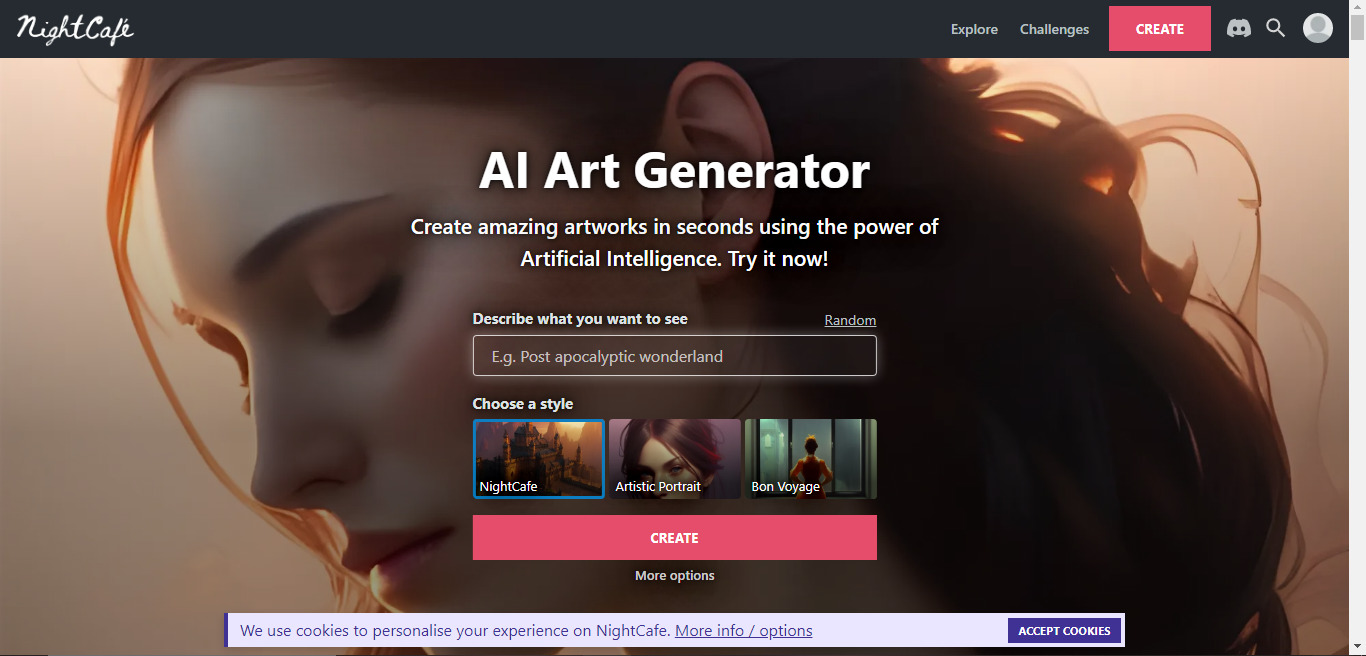Choose the Bon Voyage style
This screenshot has width=1366, height=656.
pyautogui.click(x=811, y=459)
